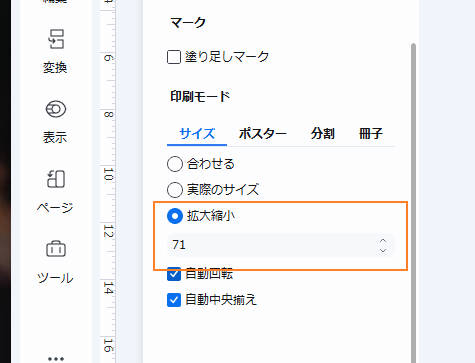Switch to the 冊子 tab
The image size is (475, 363).
click(370, 134)
